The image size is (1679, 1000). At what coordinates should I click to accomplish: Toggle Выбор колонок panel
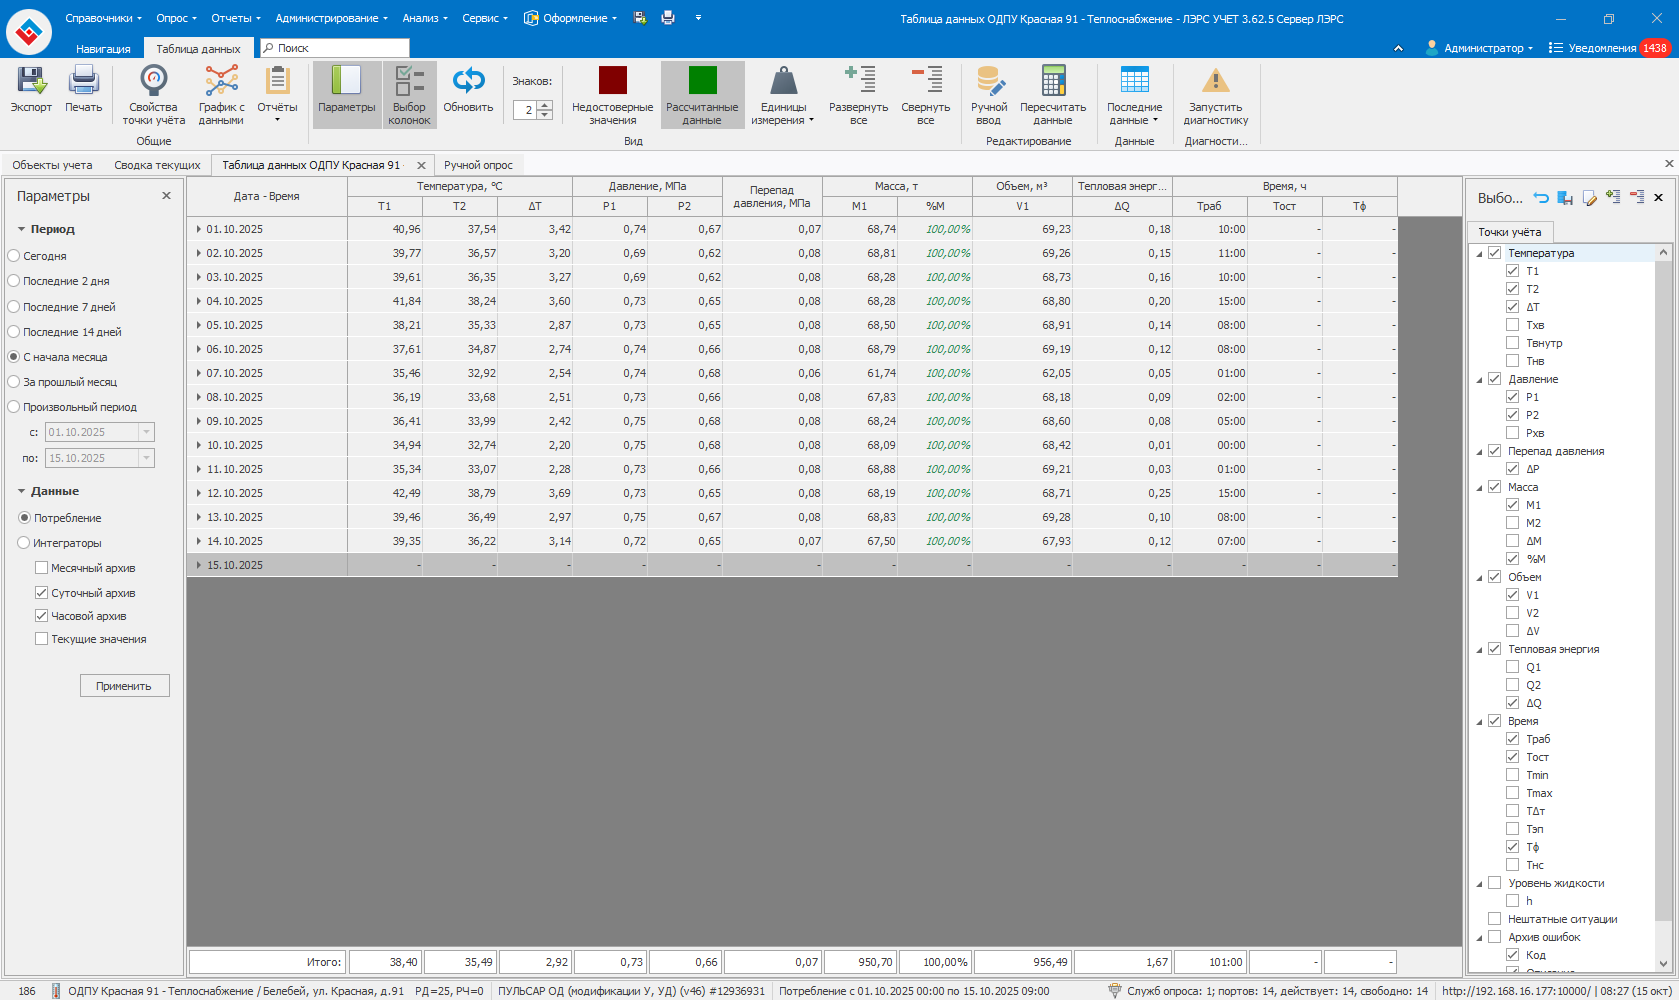click(409, 82)
